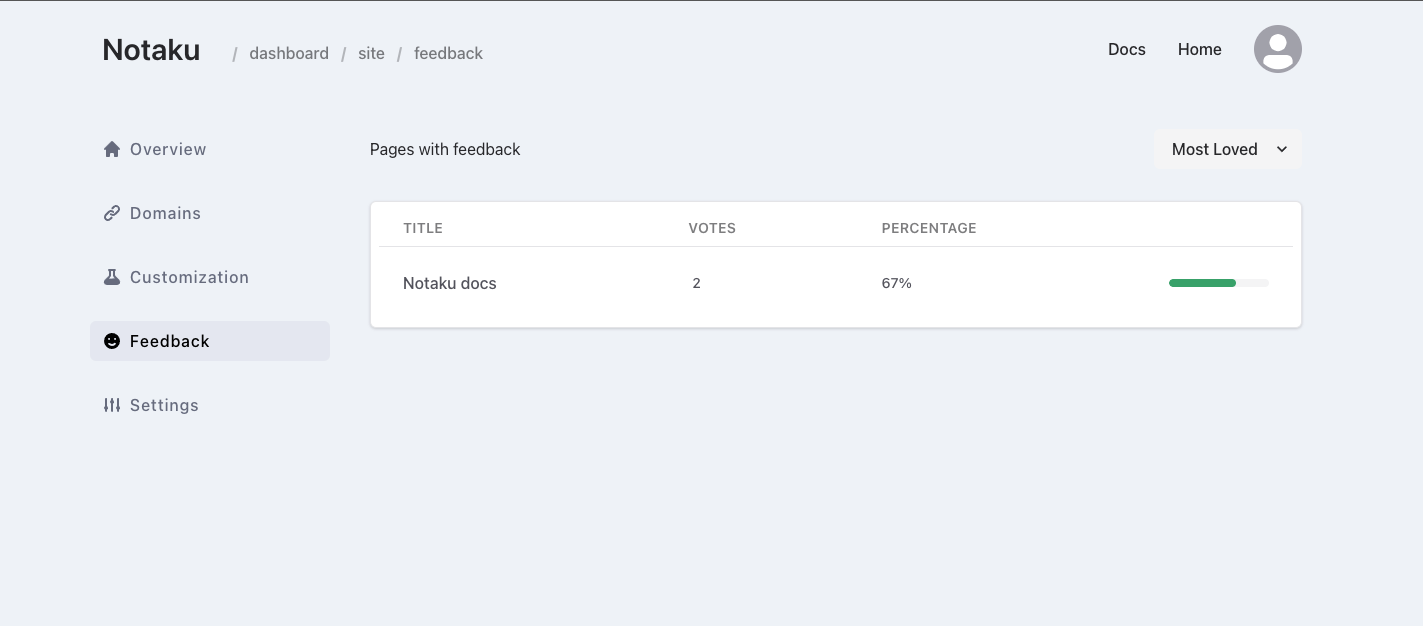
Task: Navigate to Home in the header
Action: [1200, 49]
